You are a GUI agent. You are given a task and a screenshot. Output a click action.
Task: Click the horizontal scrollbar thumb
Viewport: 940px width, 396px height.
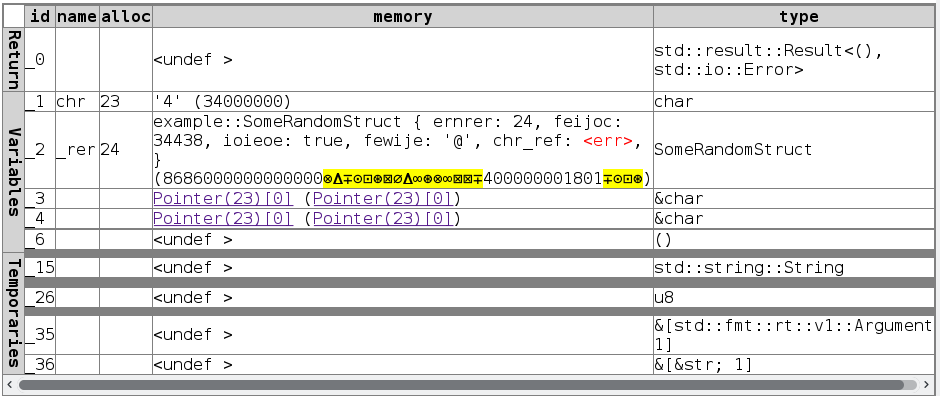461,385
